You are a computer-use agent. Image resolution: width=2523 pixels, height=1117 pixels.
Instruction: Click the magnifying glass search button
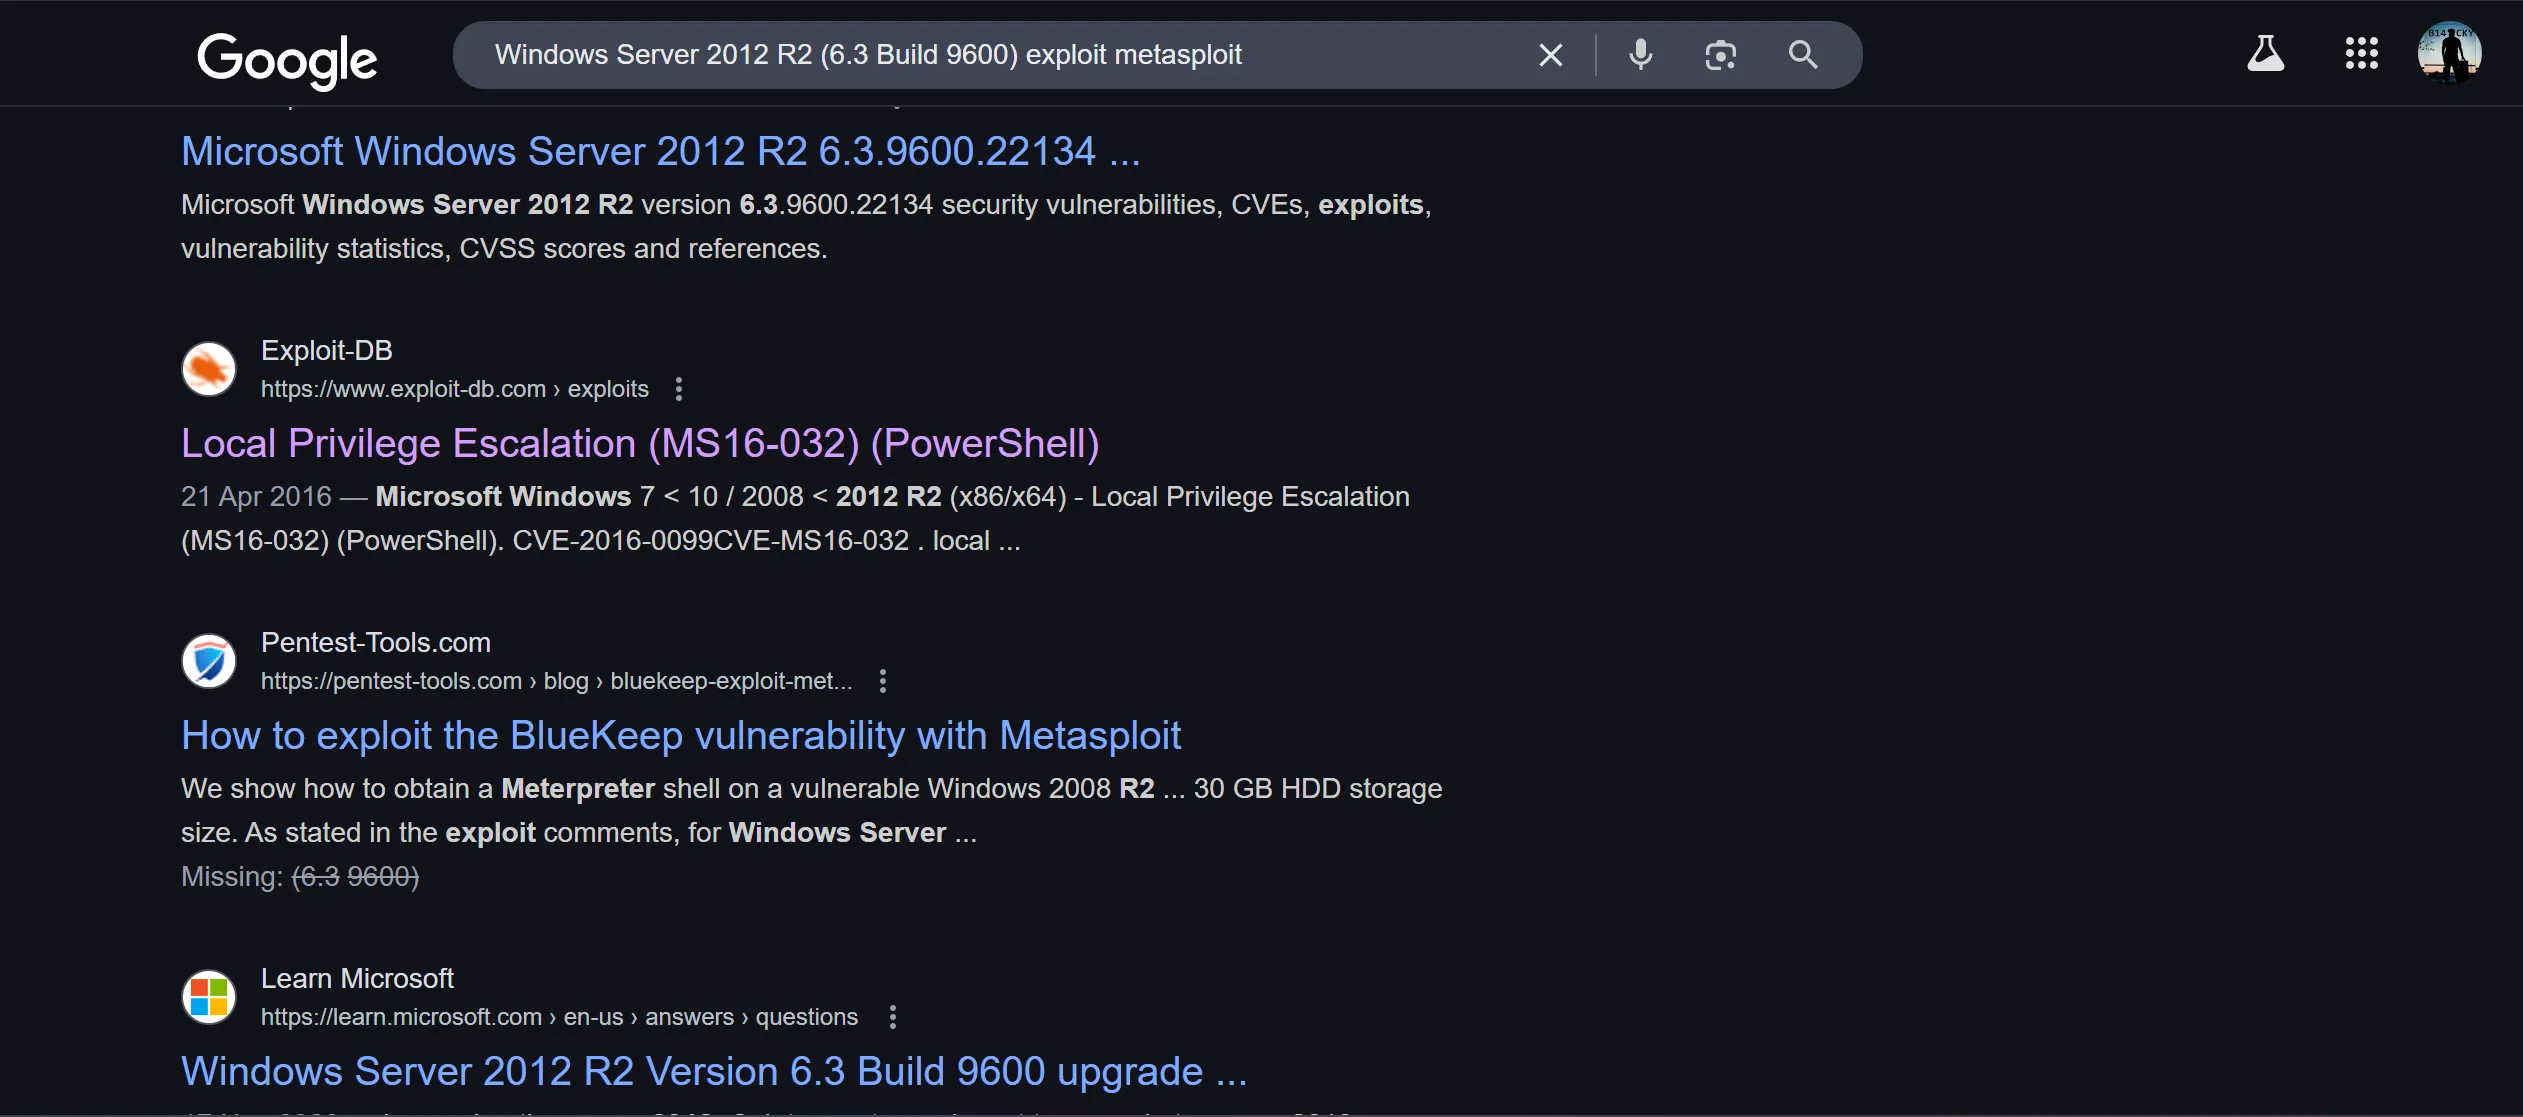(1802, 55)
